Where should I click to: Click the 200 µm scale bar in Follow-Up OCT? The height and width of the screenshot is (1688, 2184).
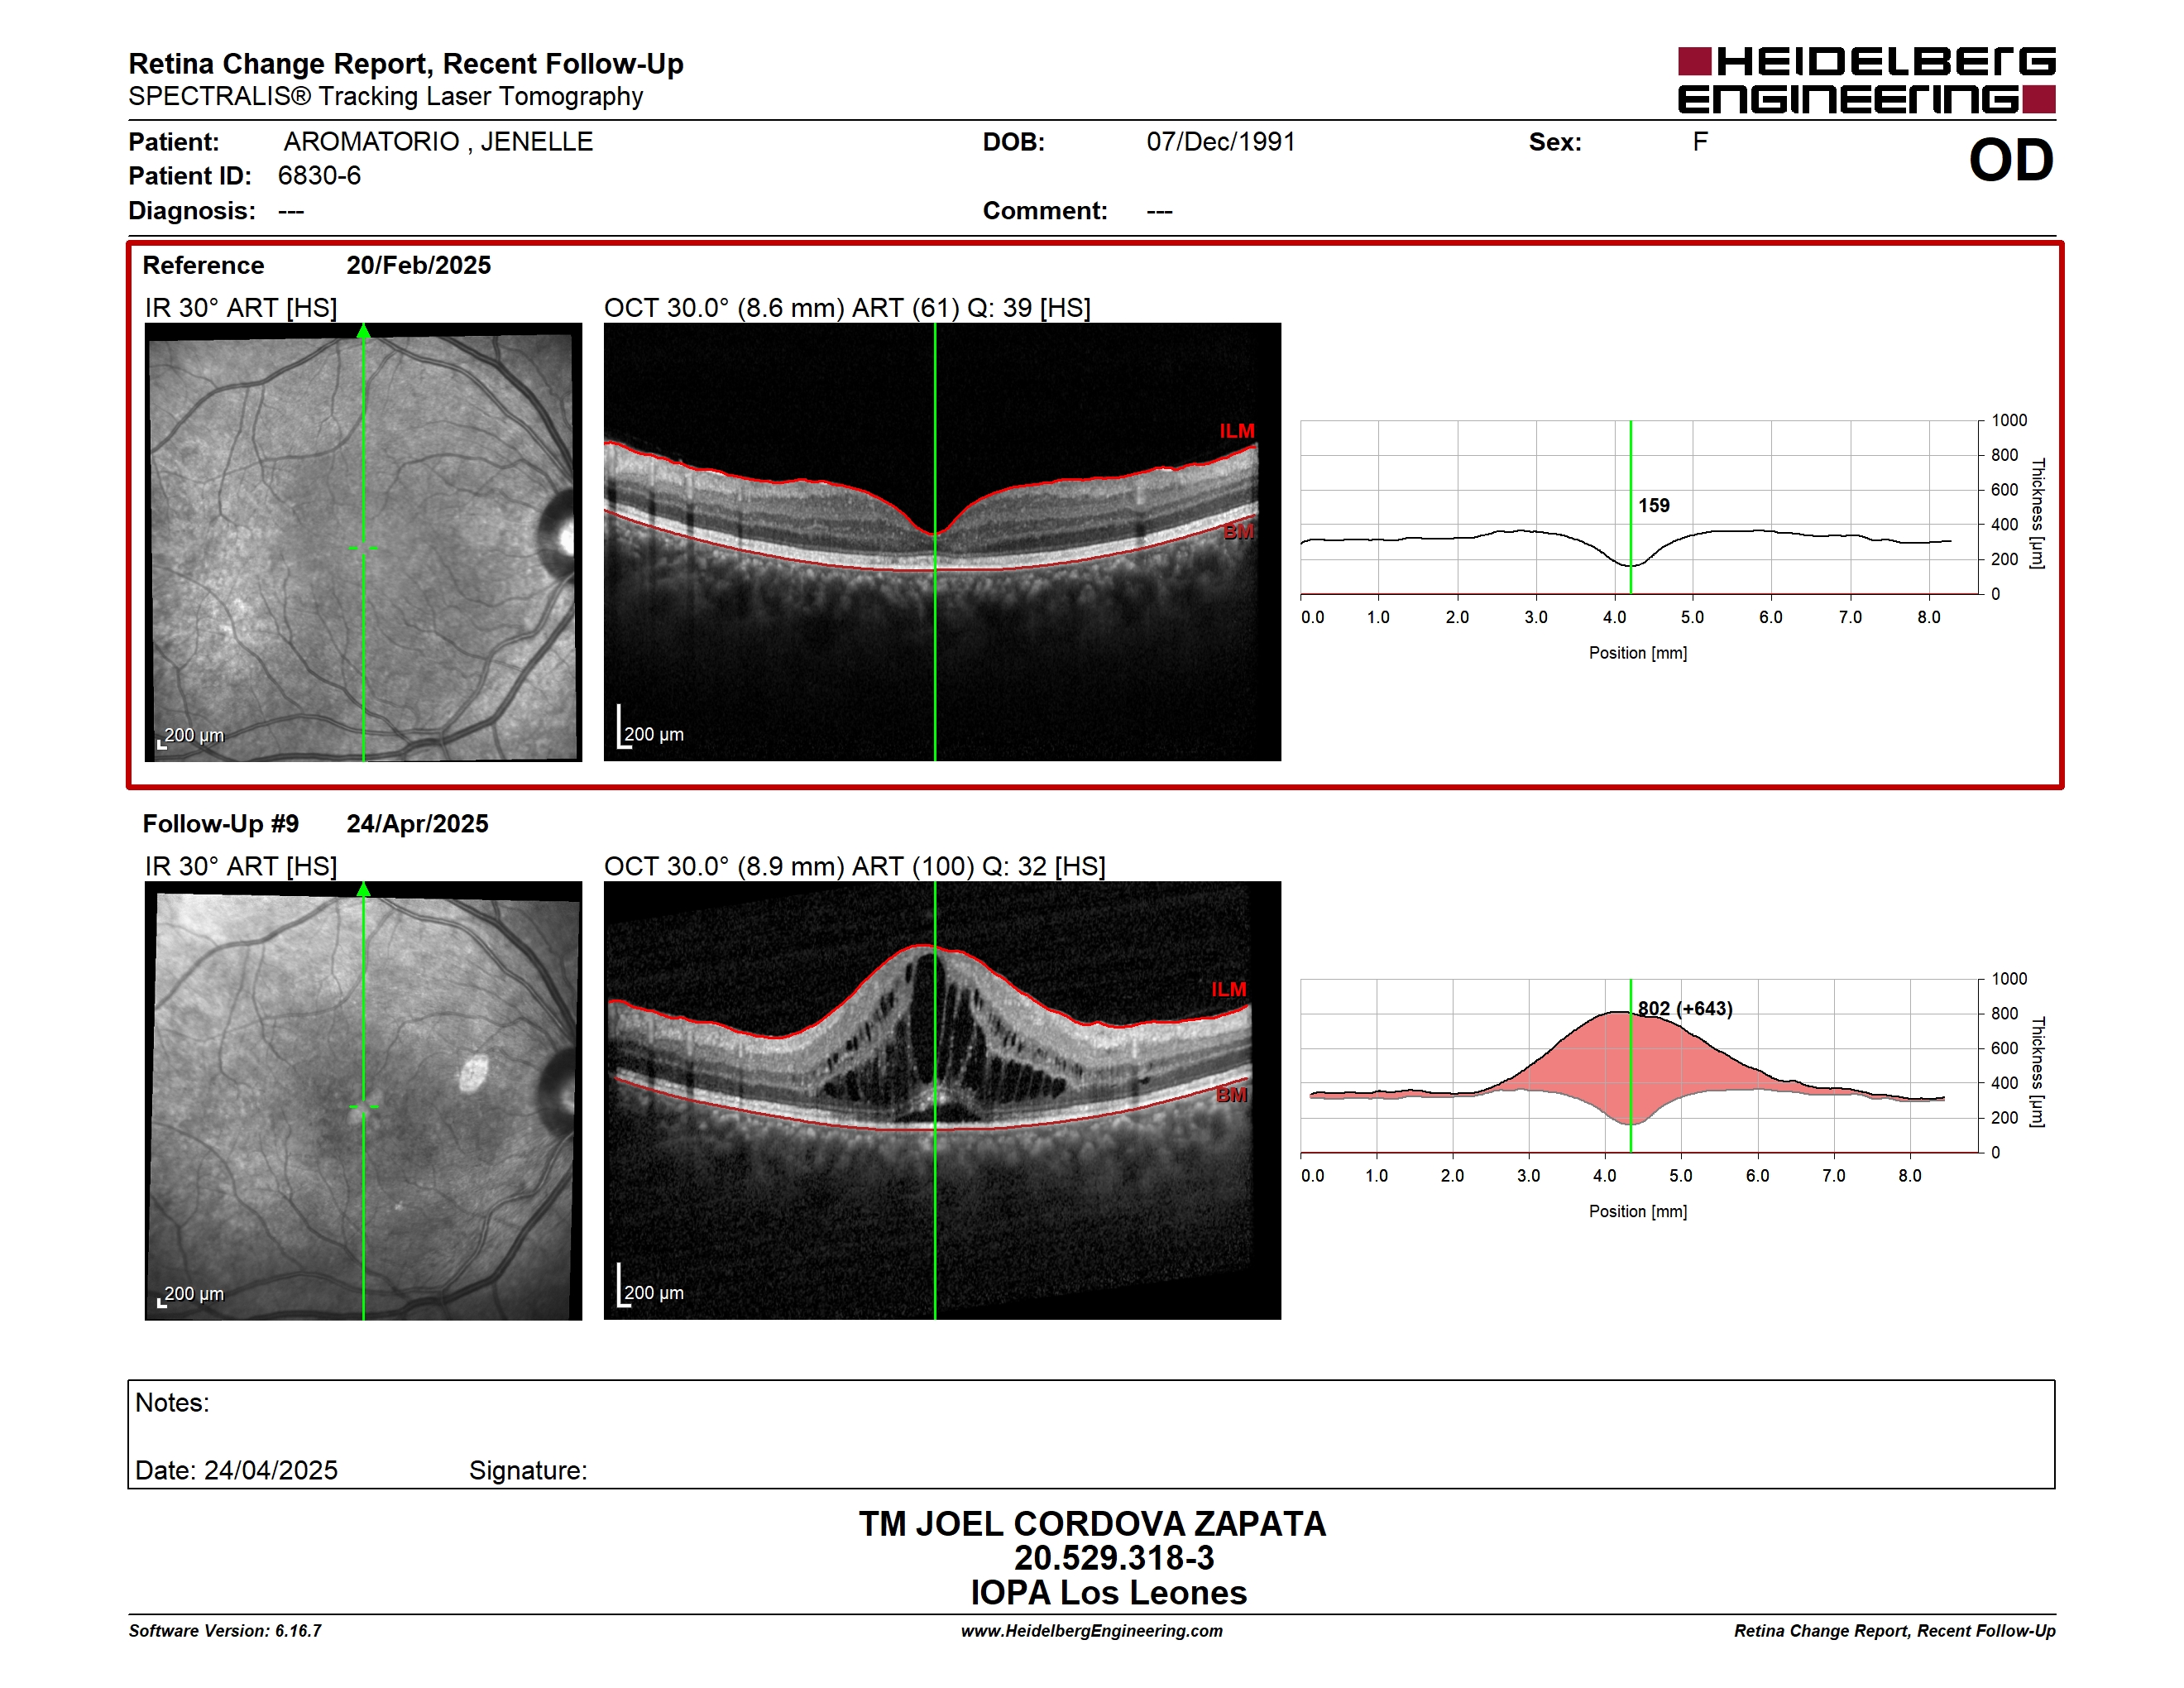click(x=651, y=1287)
